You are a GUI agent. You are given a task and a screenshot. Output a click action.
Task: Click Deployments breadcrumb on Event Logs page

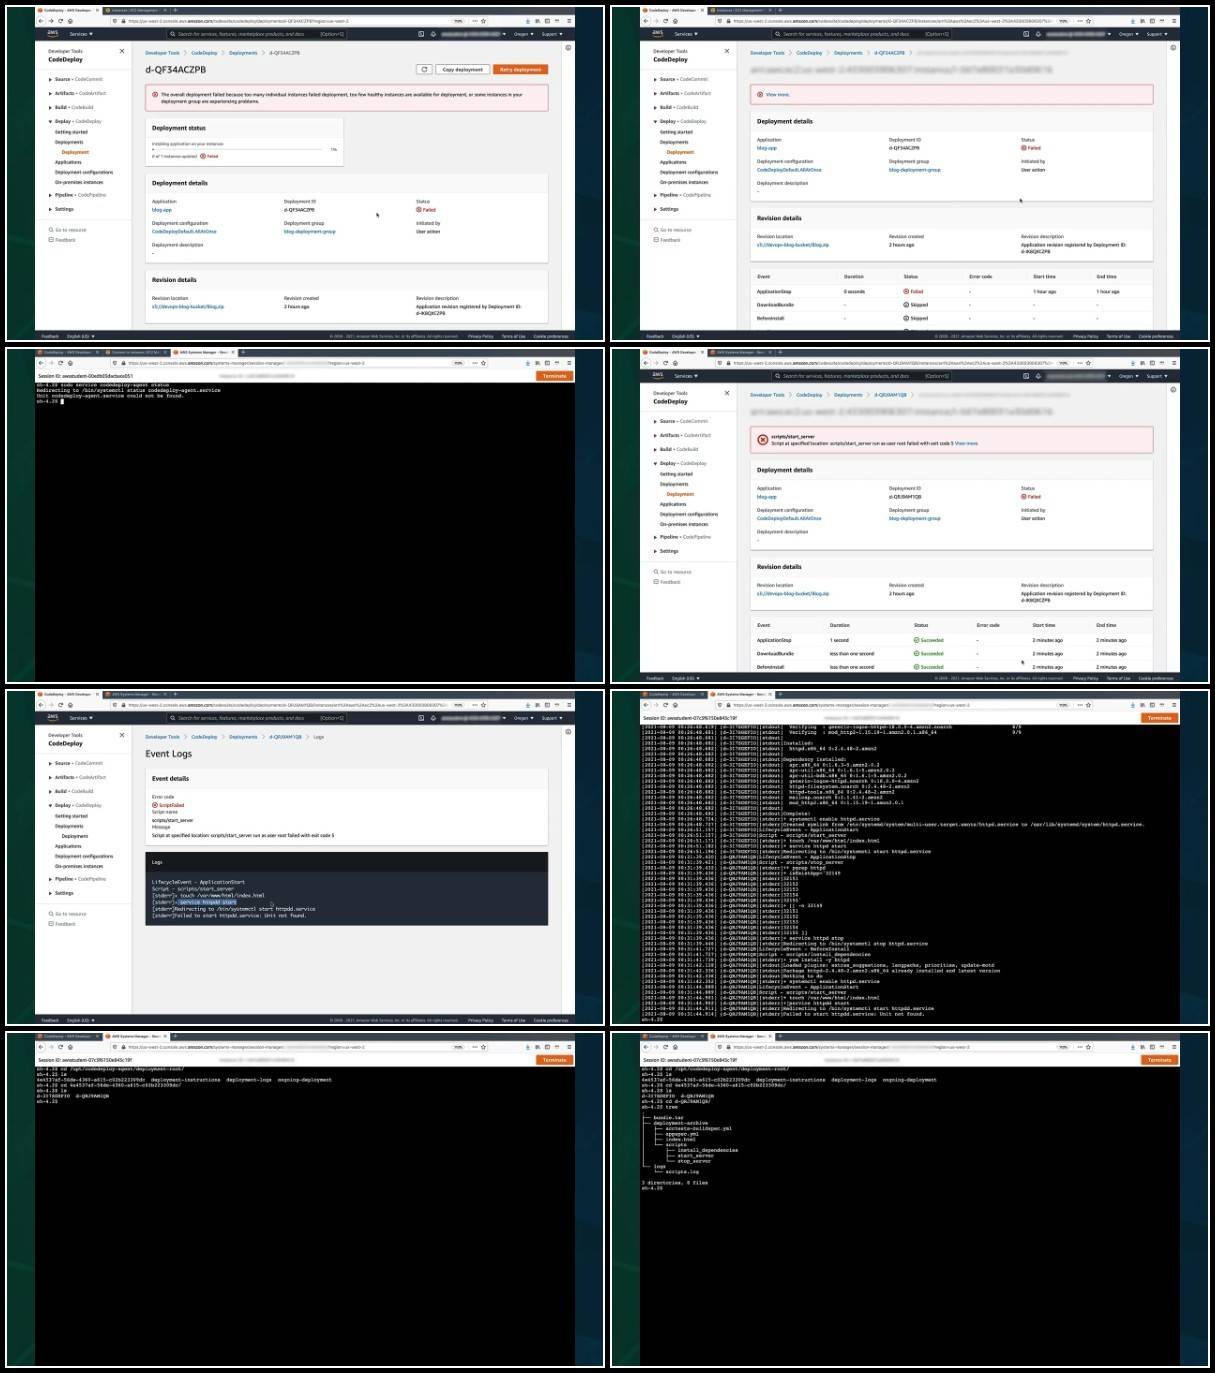(x=243, y=737)
